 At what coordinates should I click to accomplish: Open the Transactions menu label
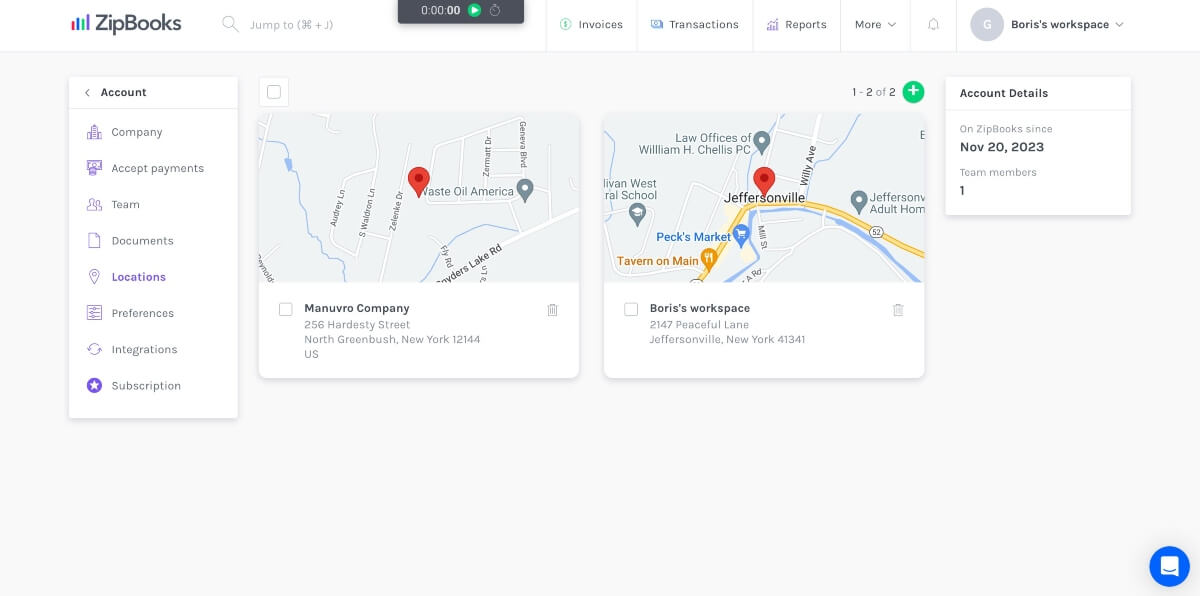[704, 24]
